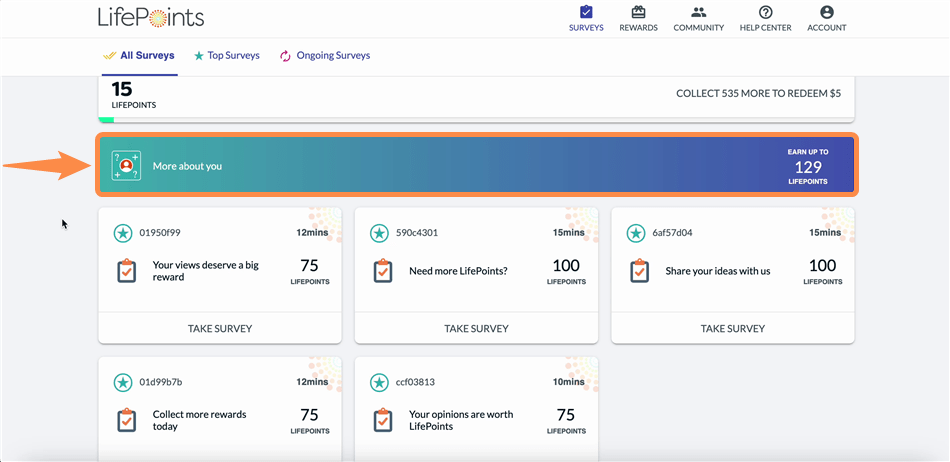This screenshot has width=950, height=462.
Task: Click Your opinions are worth LifePoints title
Action: (461, 420)
